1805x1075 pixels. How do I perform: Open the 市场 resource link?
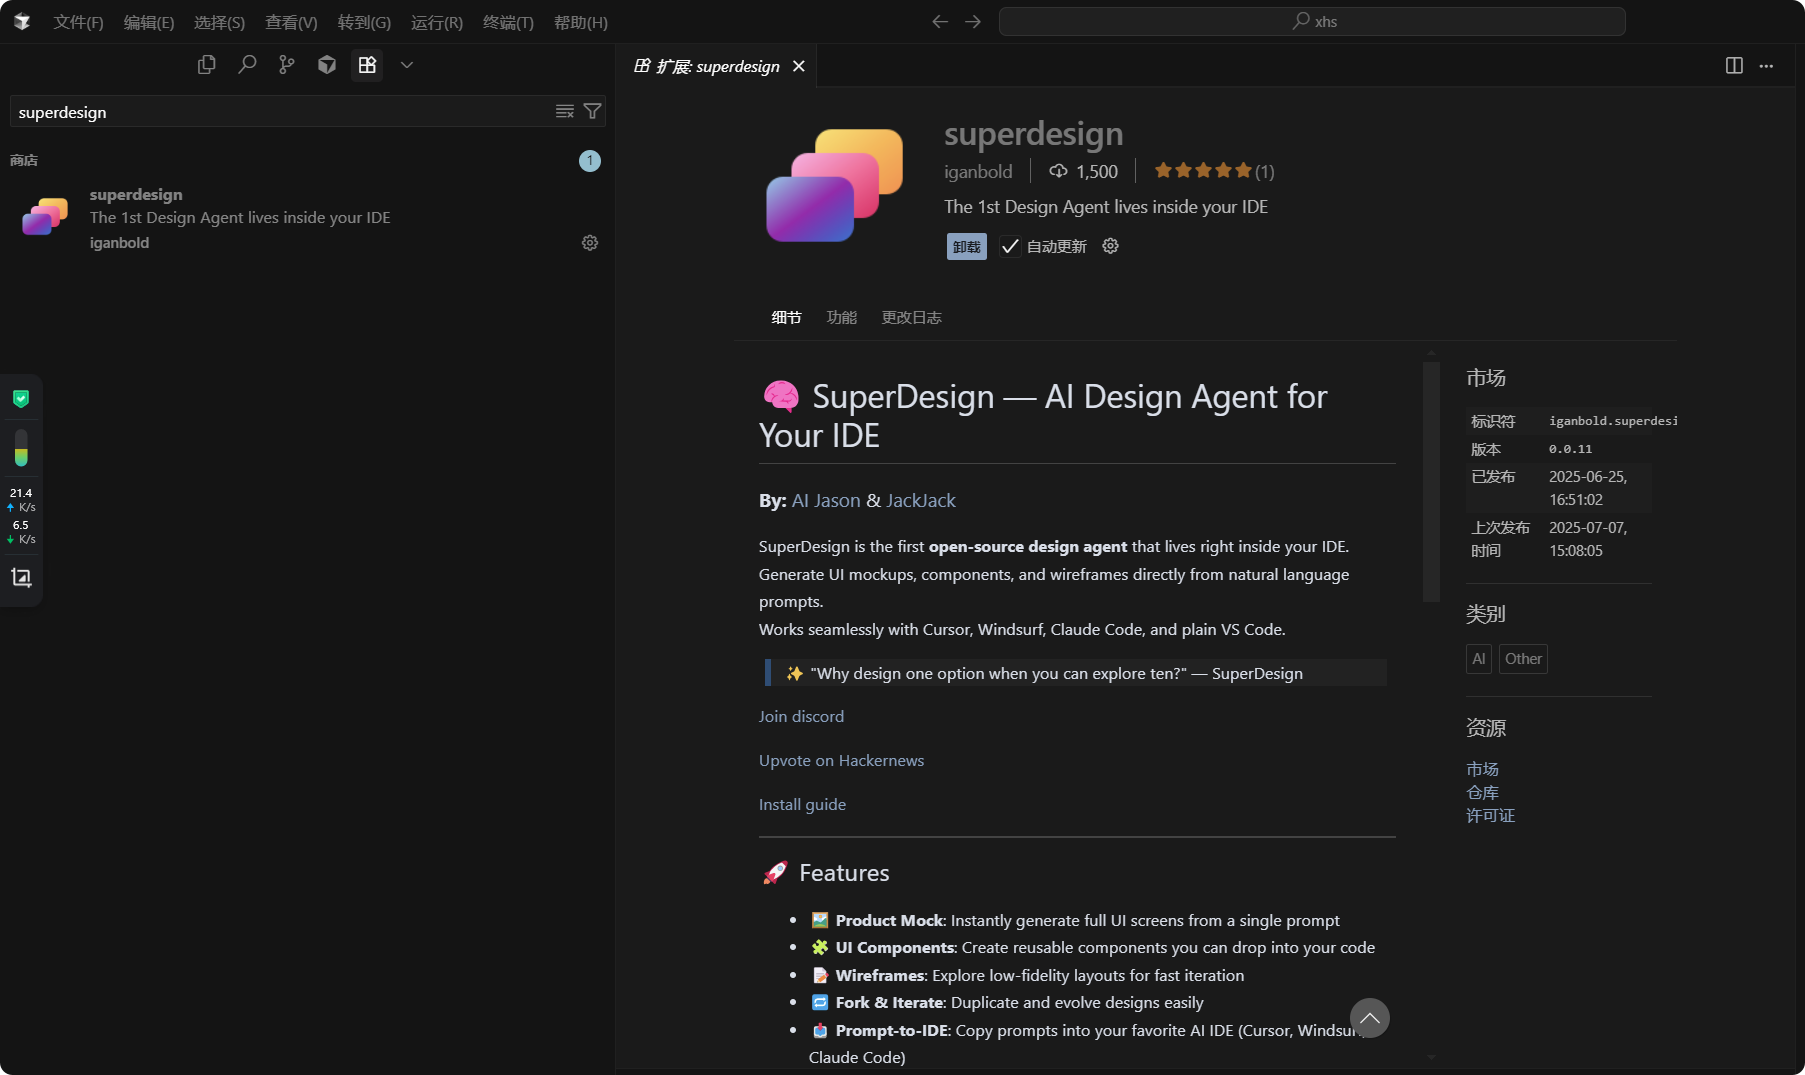coord(1482,769)
